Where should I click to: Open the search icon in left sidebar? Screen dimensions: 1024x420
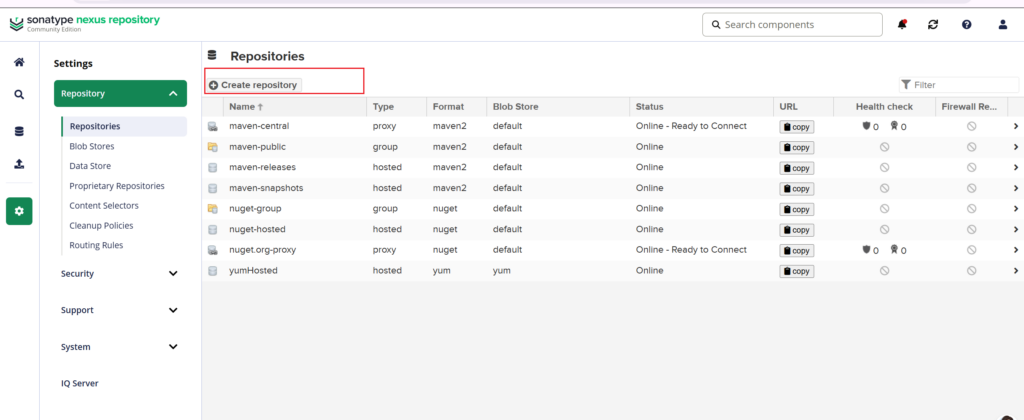[x=19, y=95]
